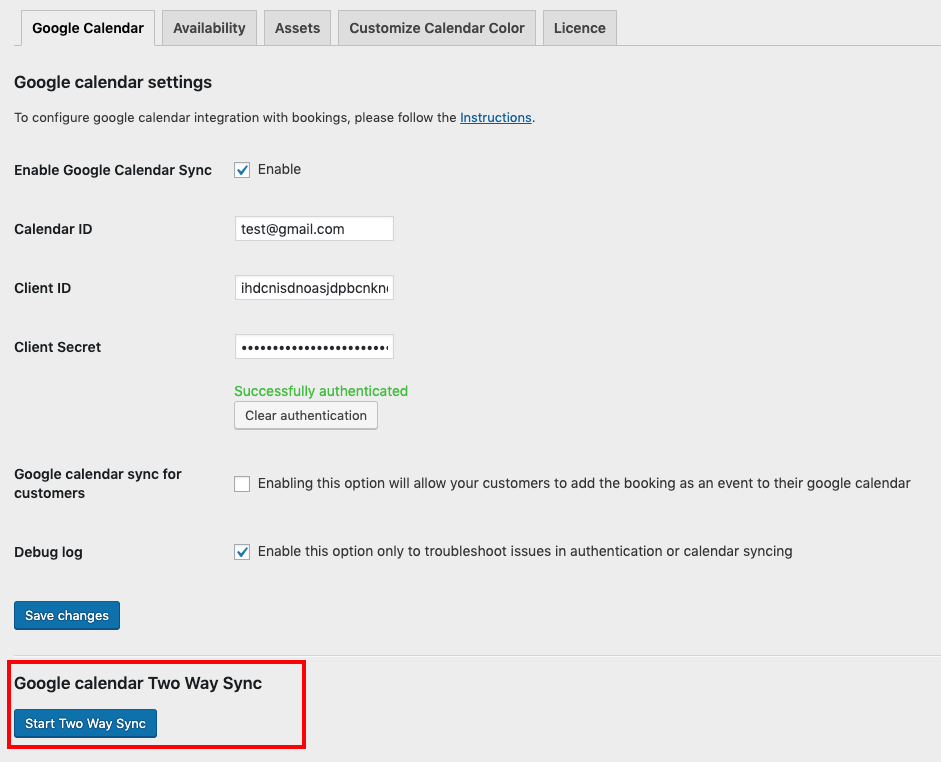
Task: Open the Assets tab
Action: coord(297,28)
